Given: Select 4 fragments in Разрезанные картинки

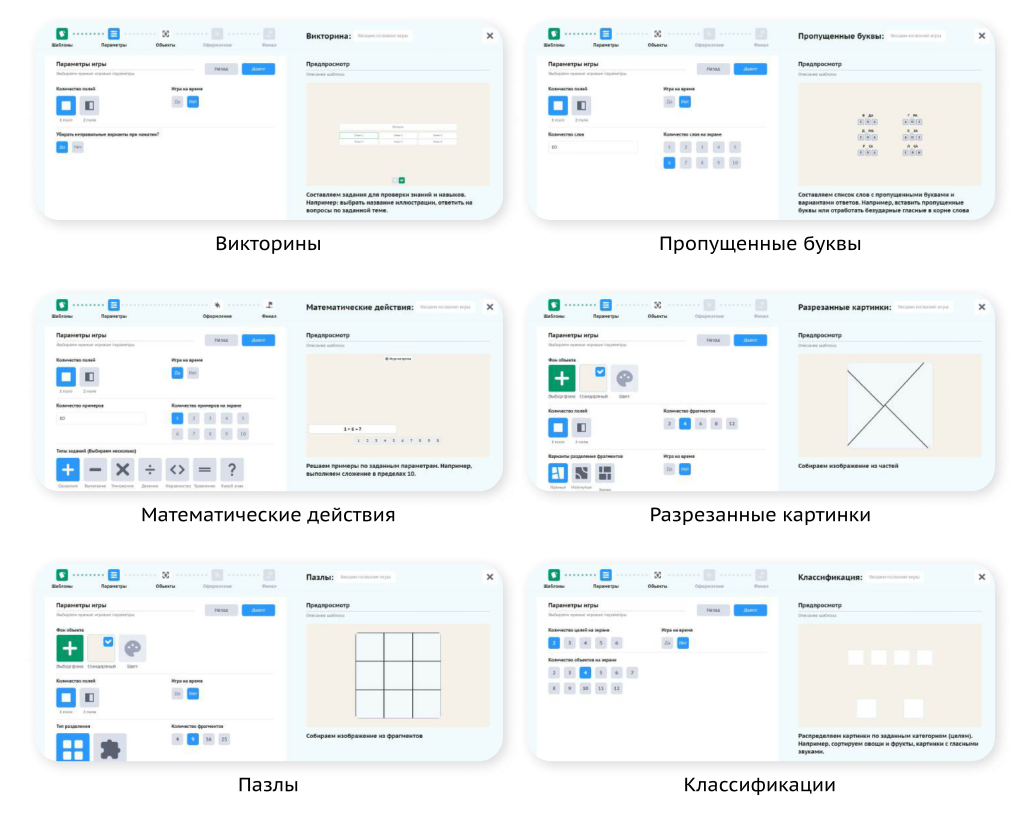Looking at the screenshot, I should coord(684,424).
